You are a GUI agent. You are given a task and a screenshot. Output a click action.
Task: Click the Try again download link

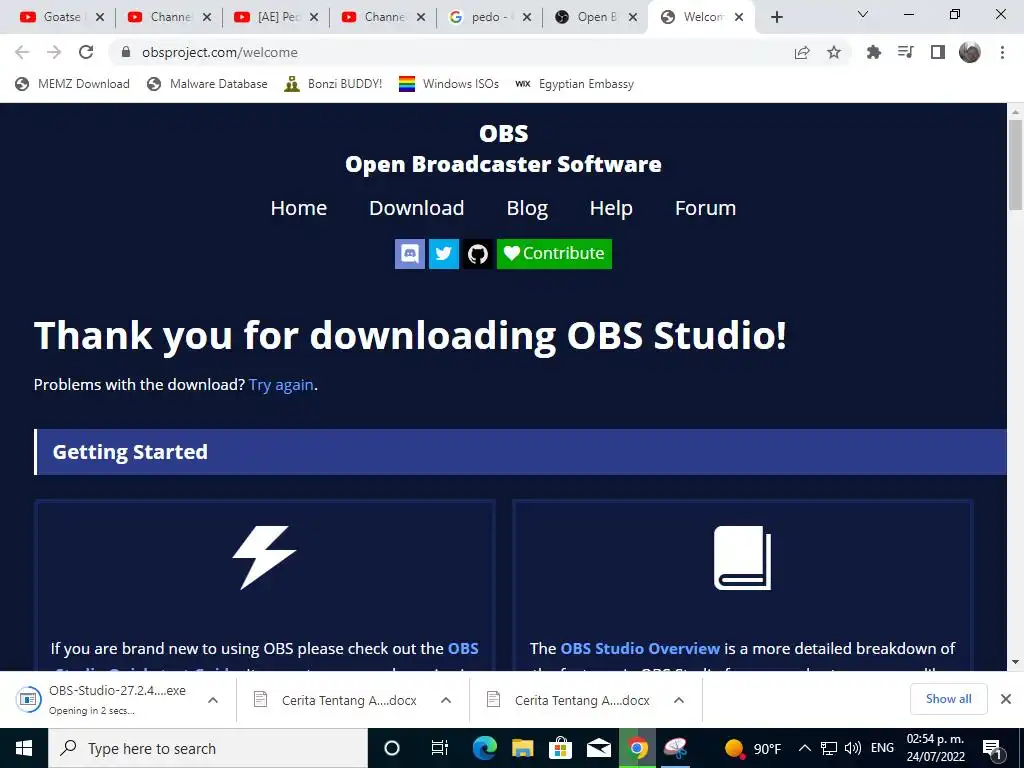tap(281, 385)
